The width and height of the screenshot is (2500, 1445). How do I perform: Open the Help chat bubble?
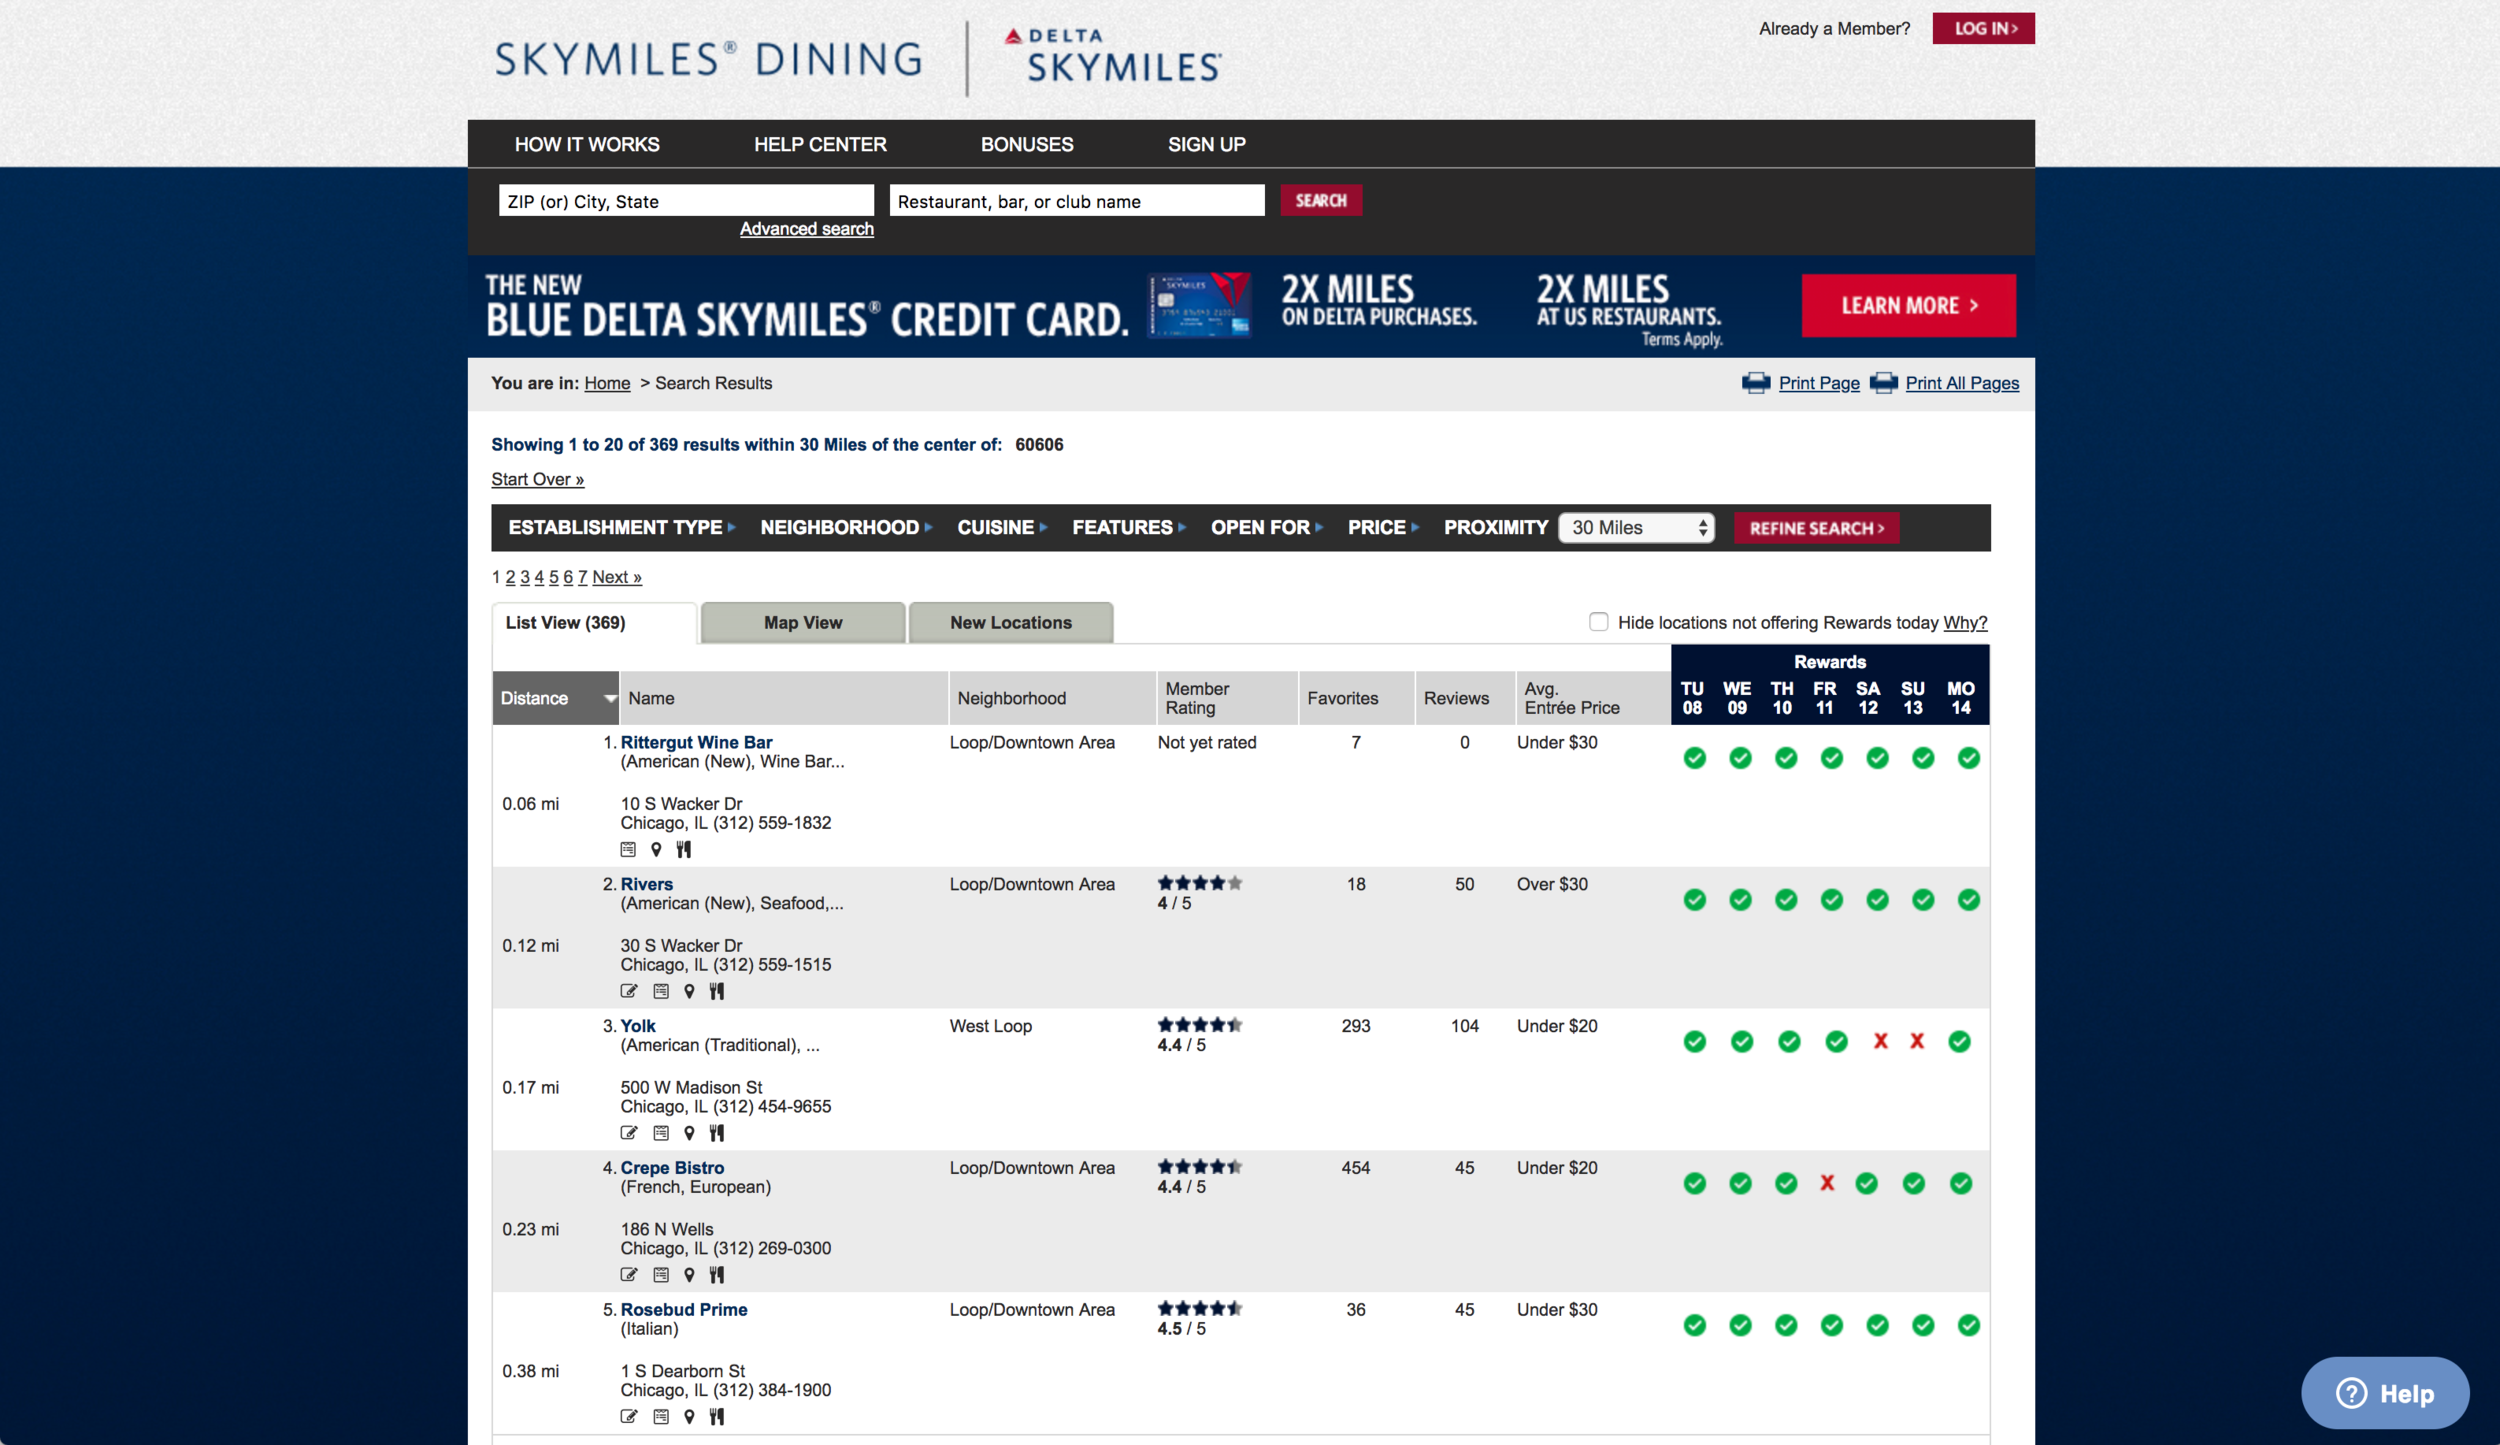pos(2384,1393)
